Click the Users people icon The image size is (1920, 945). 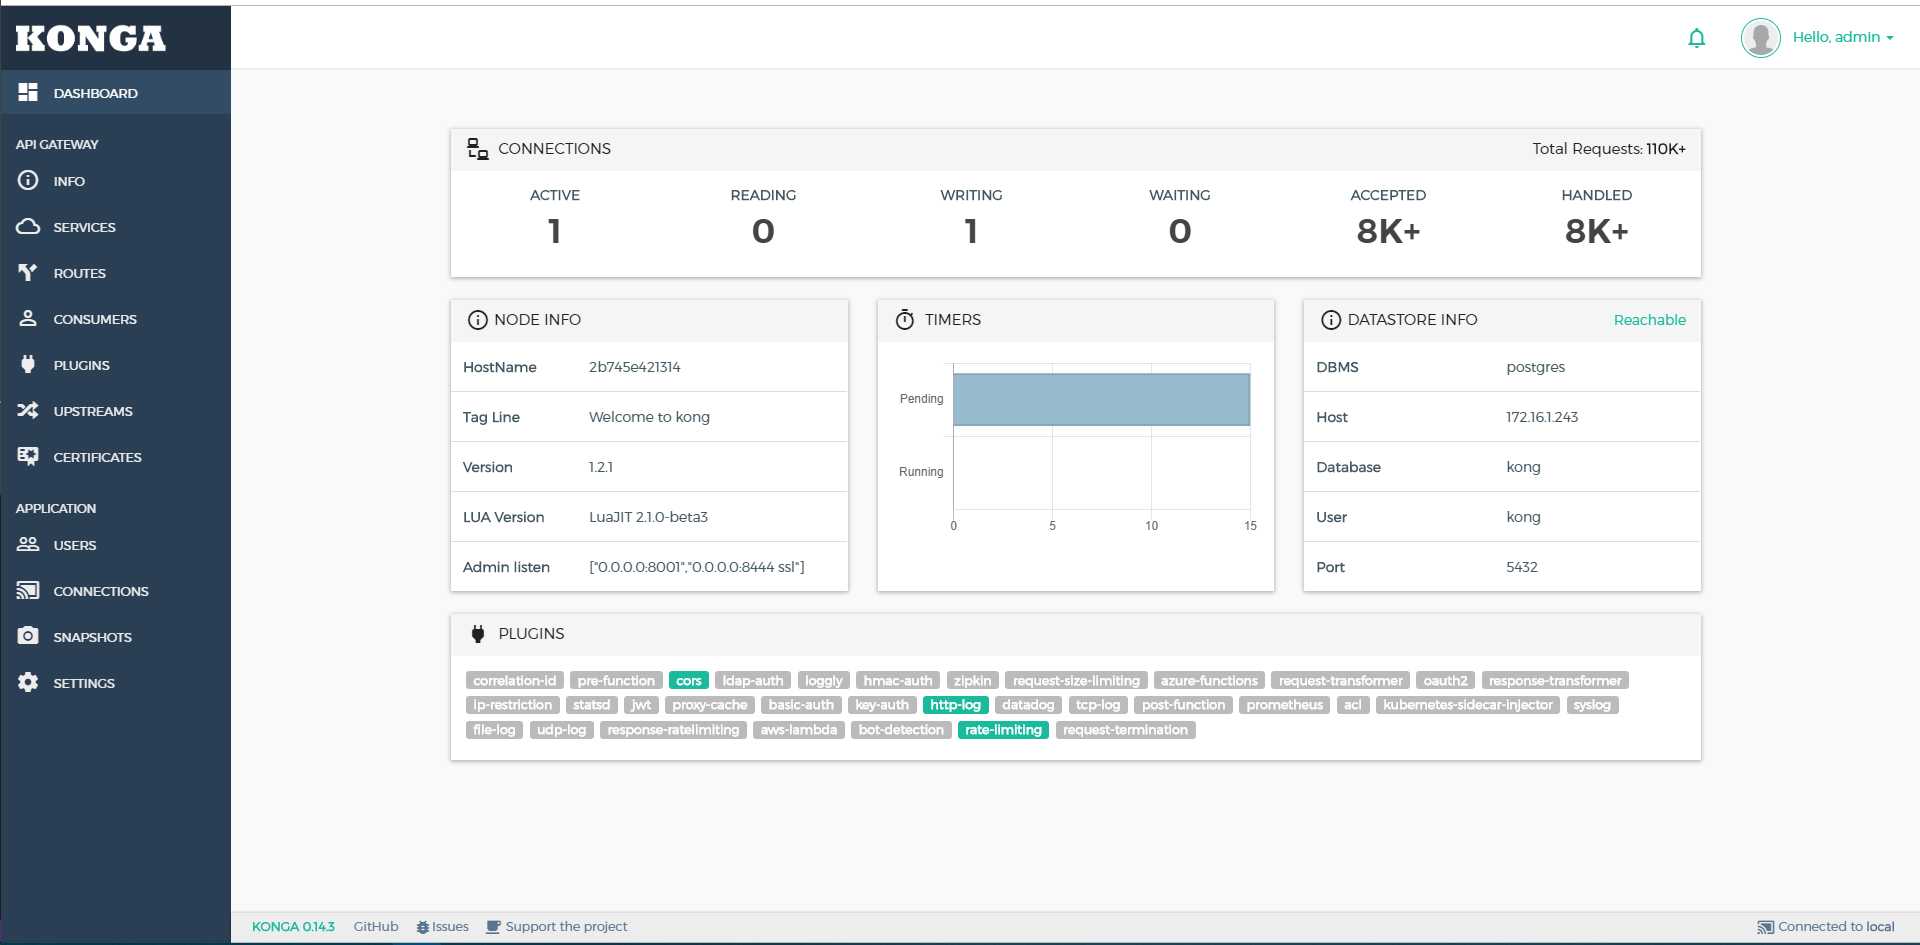(28, 544)
